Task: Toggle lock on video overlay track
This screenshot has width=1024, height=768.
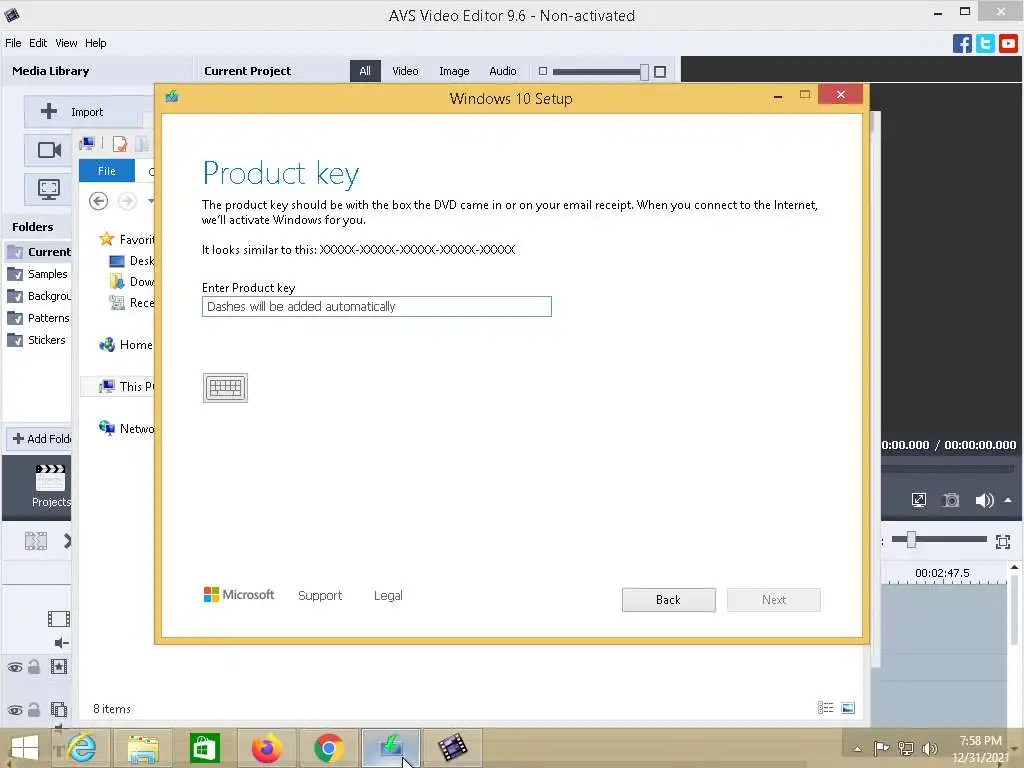Action: click(34, 709)
